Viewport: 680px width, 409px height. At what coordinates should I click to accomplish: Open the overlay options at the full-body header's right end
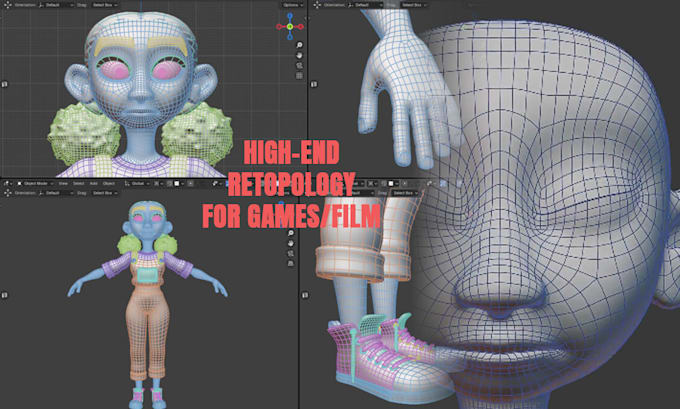tap(217, 183)
